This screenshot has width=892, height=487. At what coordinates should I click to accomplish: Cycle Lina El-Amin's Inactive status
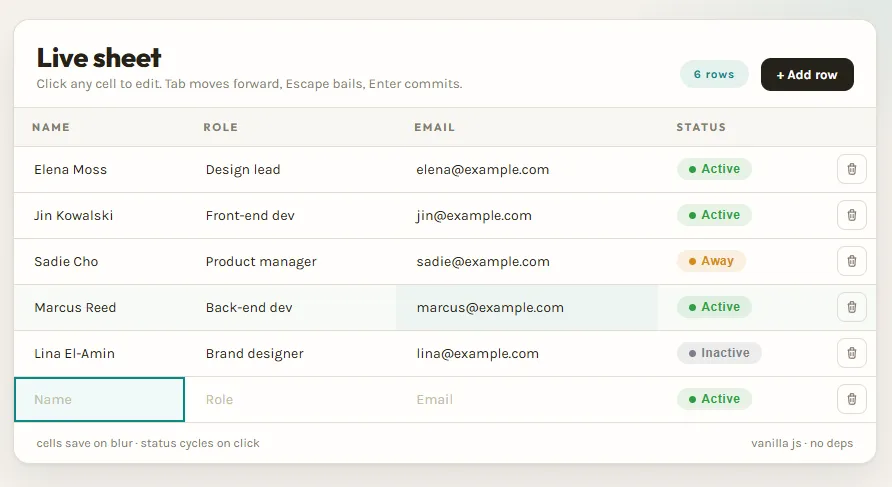click(719, 353)
